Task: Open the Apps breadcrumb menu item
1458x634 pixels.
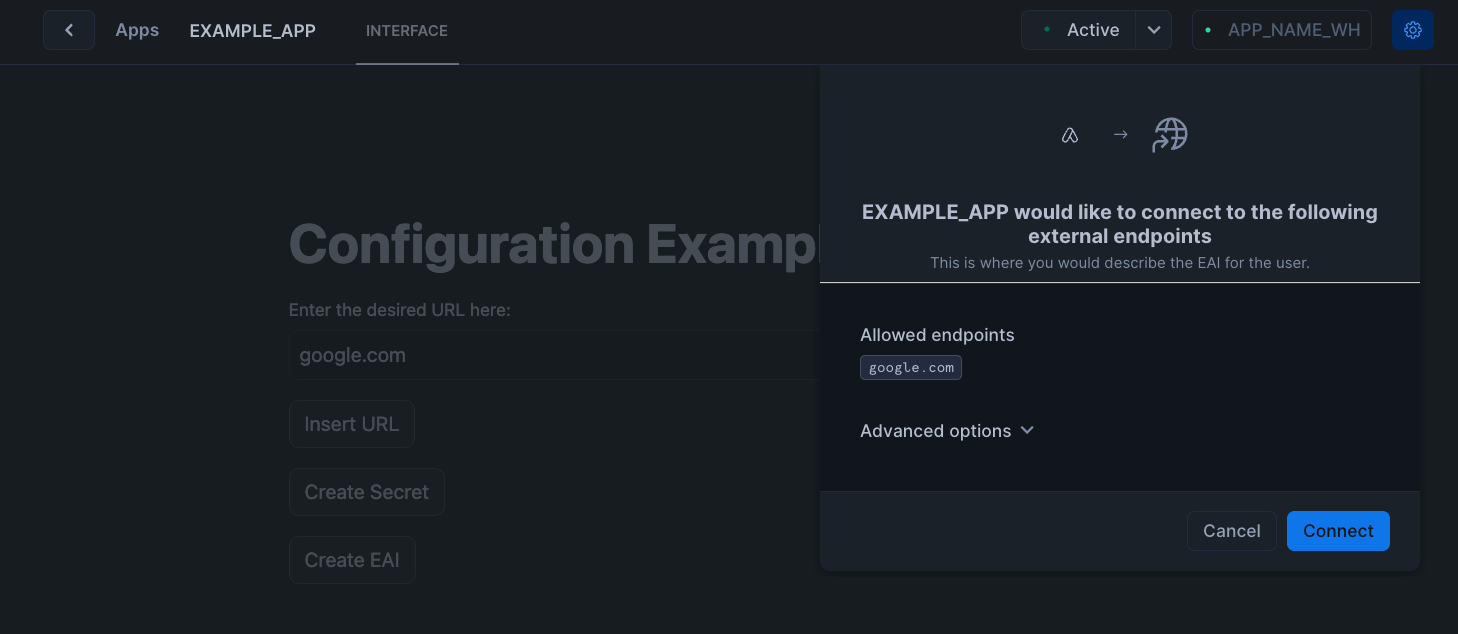Action: [137, 30]
